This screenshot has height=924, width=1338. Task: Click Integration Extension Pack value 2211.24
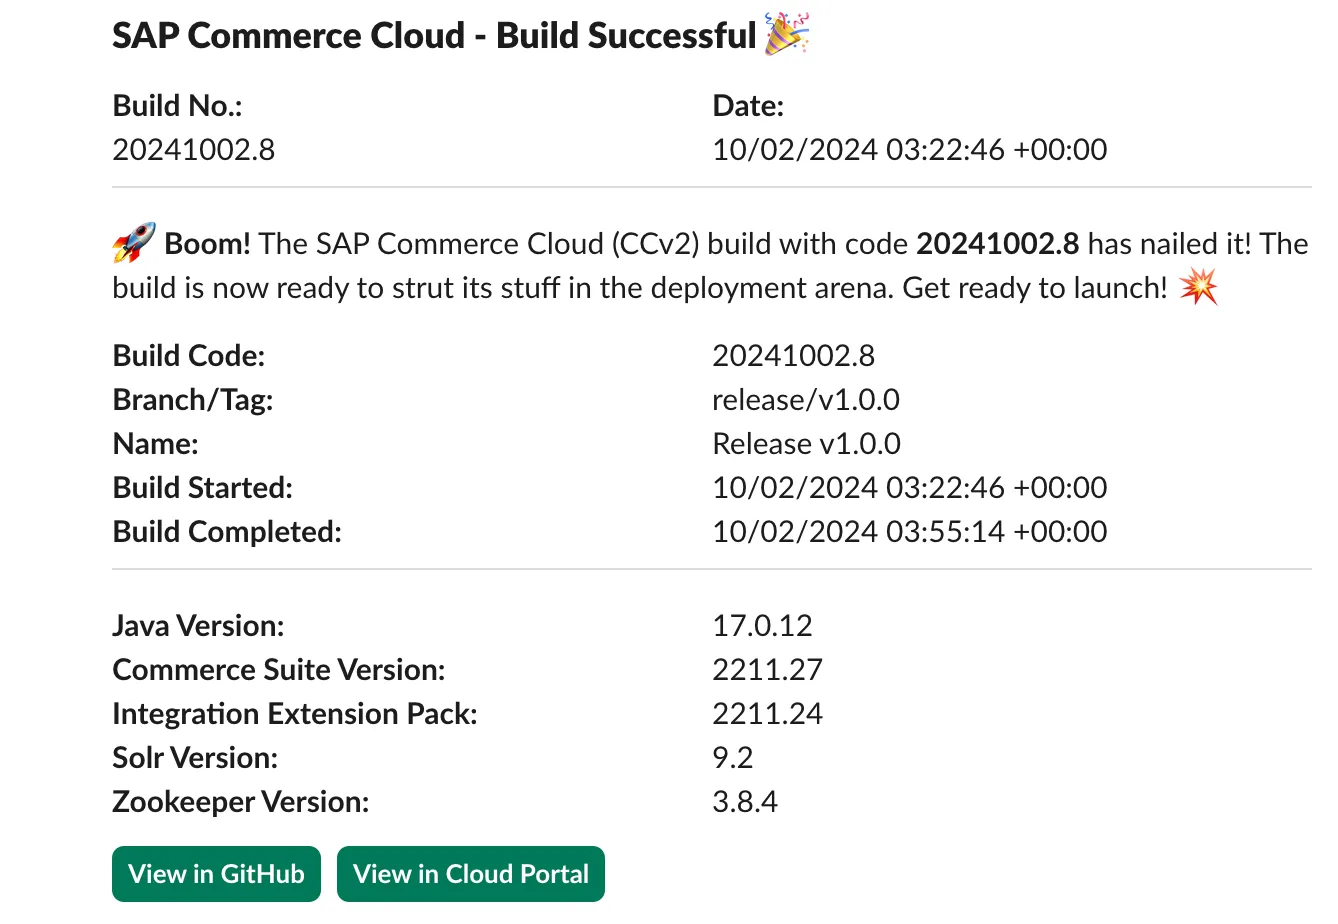coord(767,714)
